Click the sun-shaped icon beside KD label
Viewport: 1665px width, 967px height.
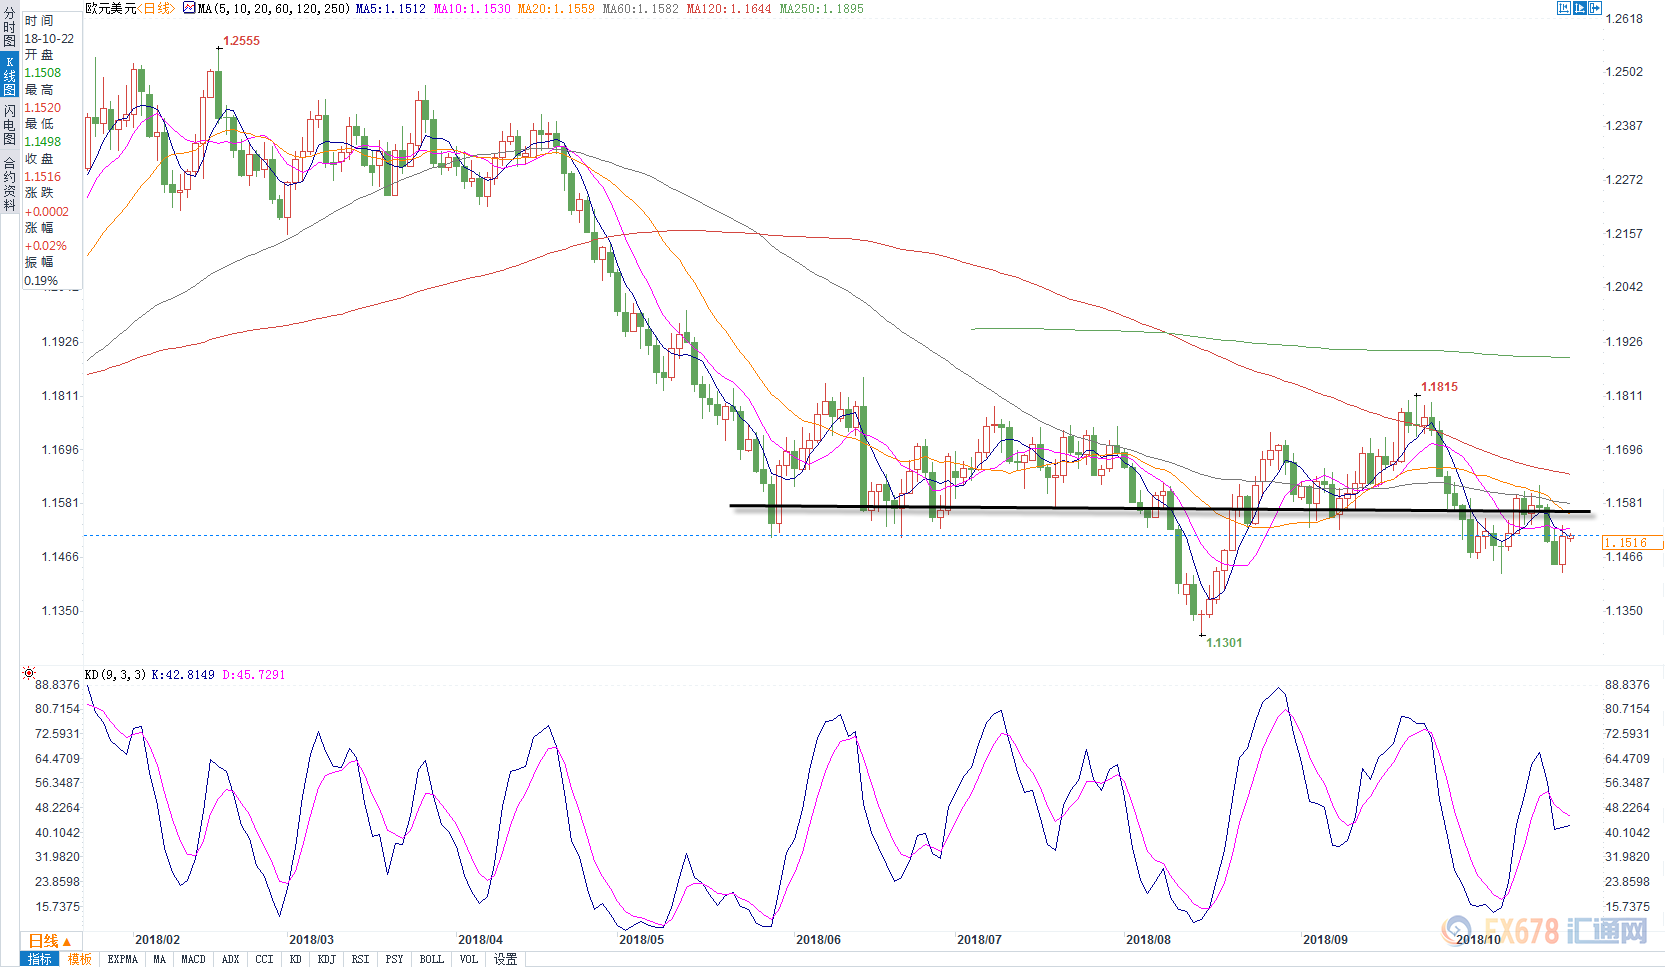(29, 673)
